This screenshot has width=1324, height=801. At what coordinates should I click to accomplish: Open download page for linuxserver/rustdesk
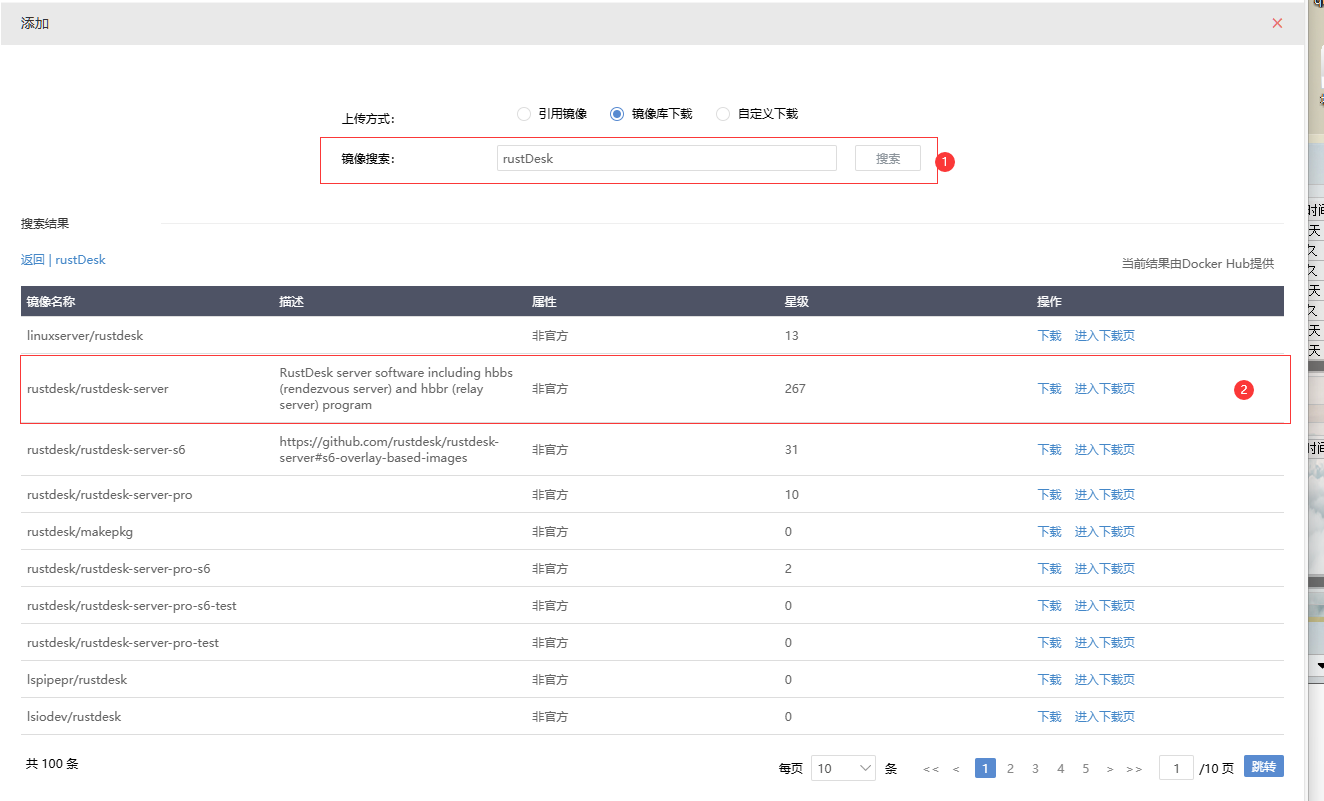pyautogui.click(x=1104, y=336)
